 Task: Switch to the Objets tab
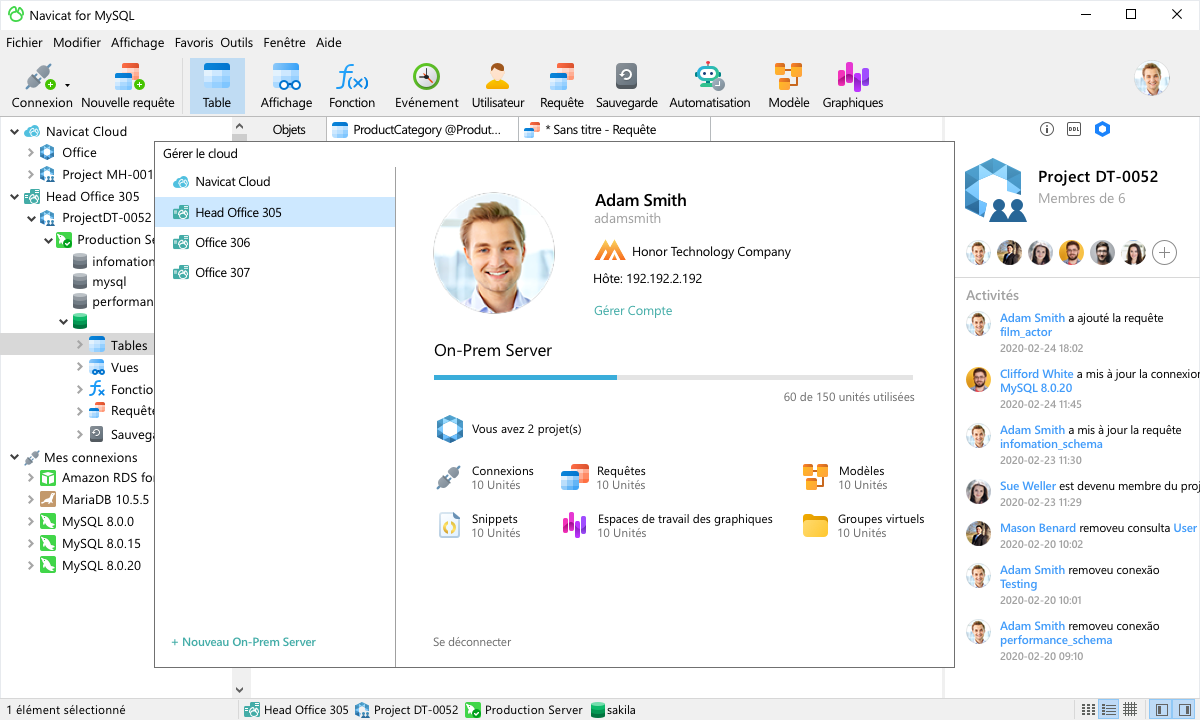click(x=289, y=130)
